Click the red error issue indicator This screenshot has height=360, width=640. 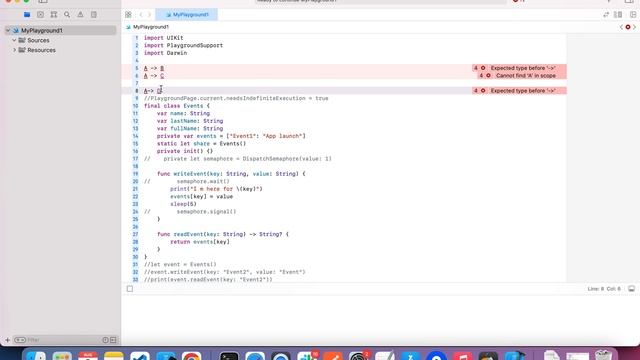(628, 27)
